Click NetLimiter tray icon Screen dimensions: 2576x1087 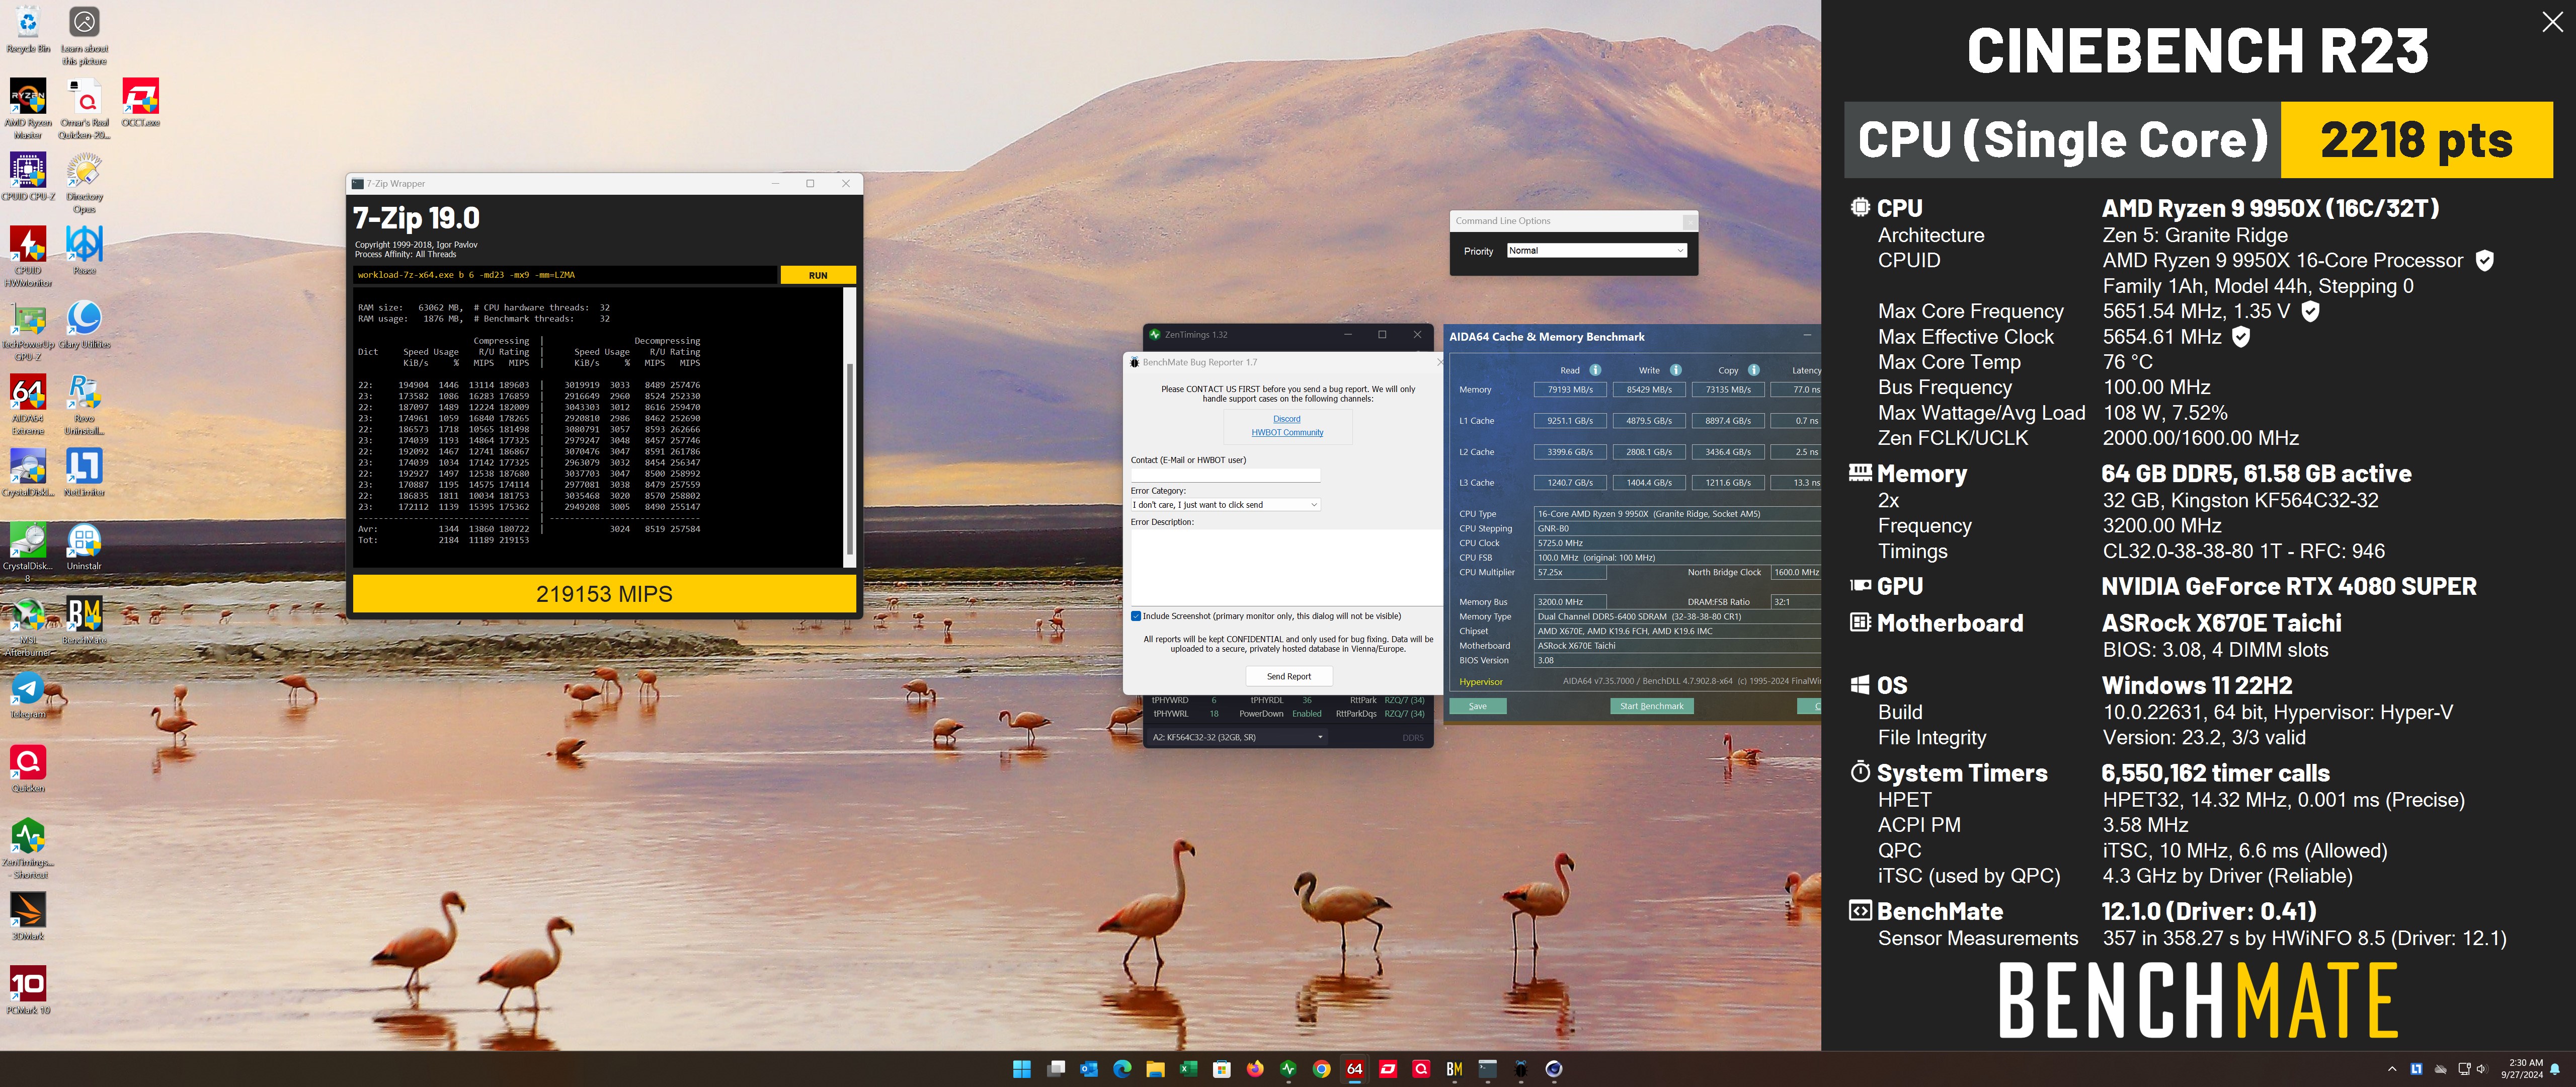pyautogui.click(x=2416, y=1069)
